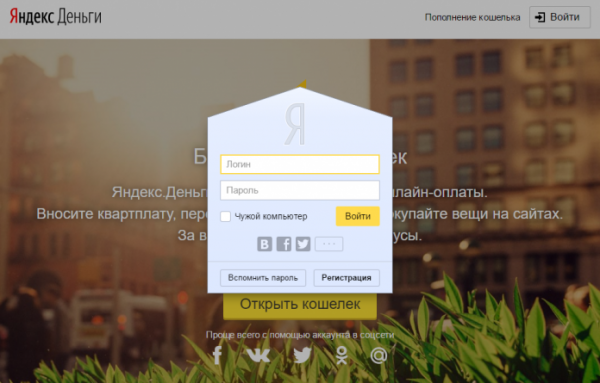This screenshot has width=600, height=383.
Task: Click the Twitter bird icon at page bottom
Action: pyautogui.click(x=302, y=355)
